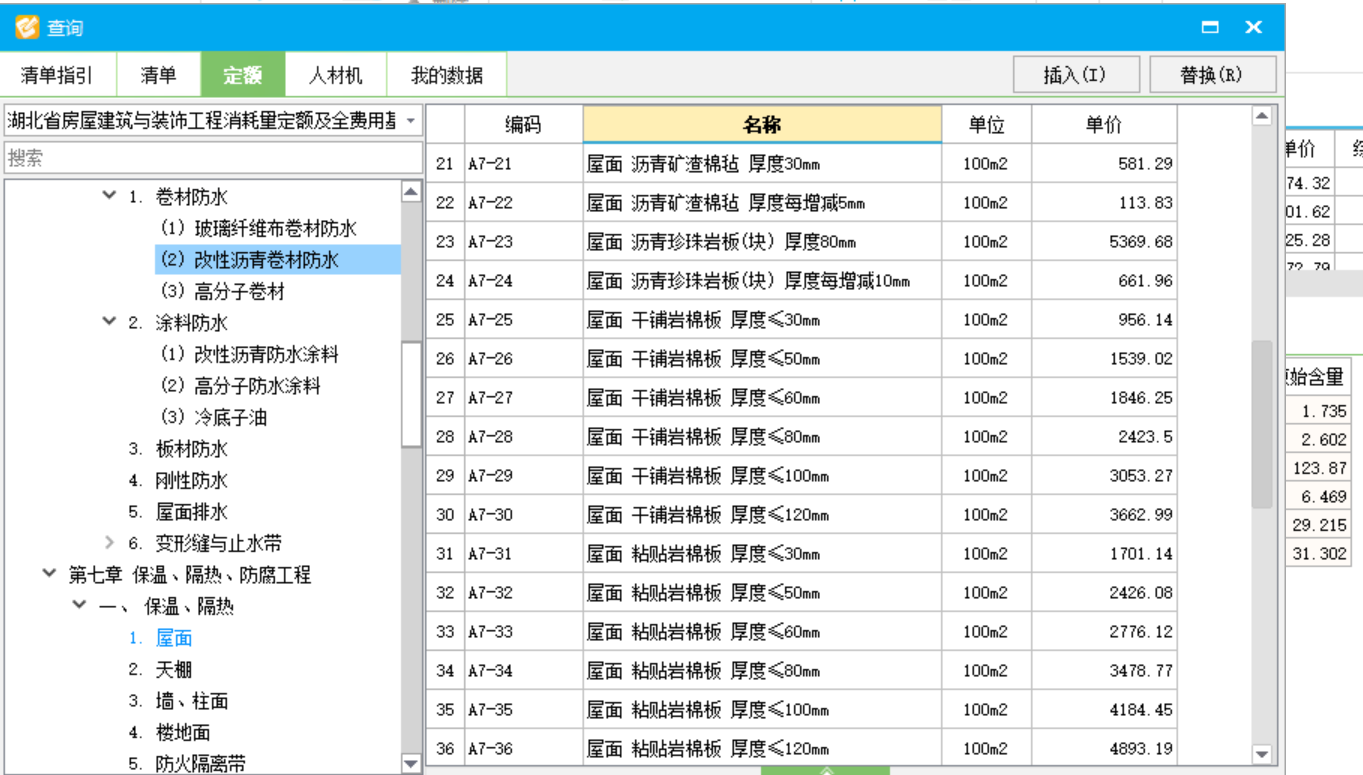1363x775 pixels.
Task: Select row A7-35 粘贴岩棉板 厚度≤100mm
Action: (x=801, y=709)
